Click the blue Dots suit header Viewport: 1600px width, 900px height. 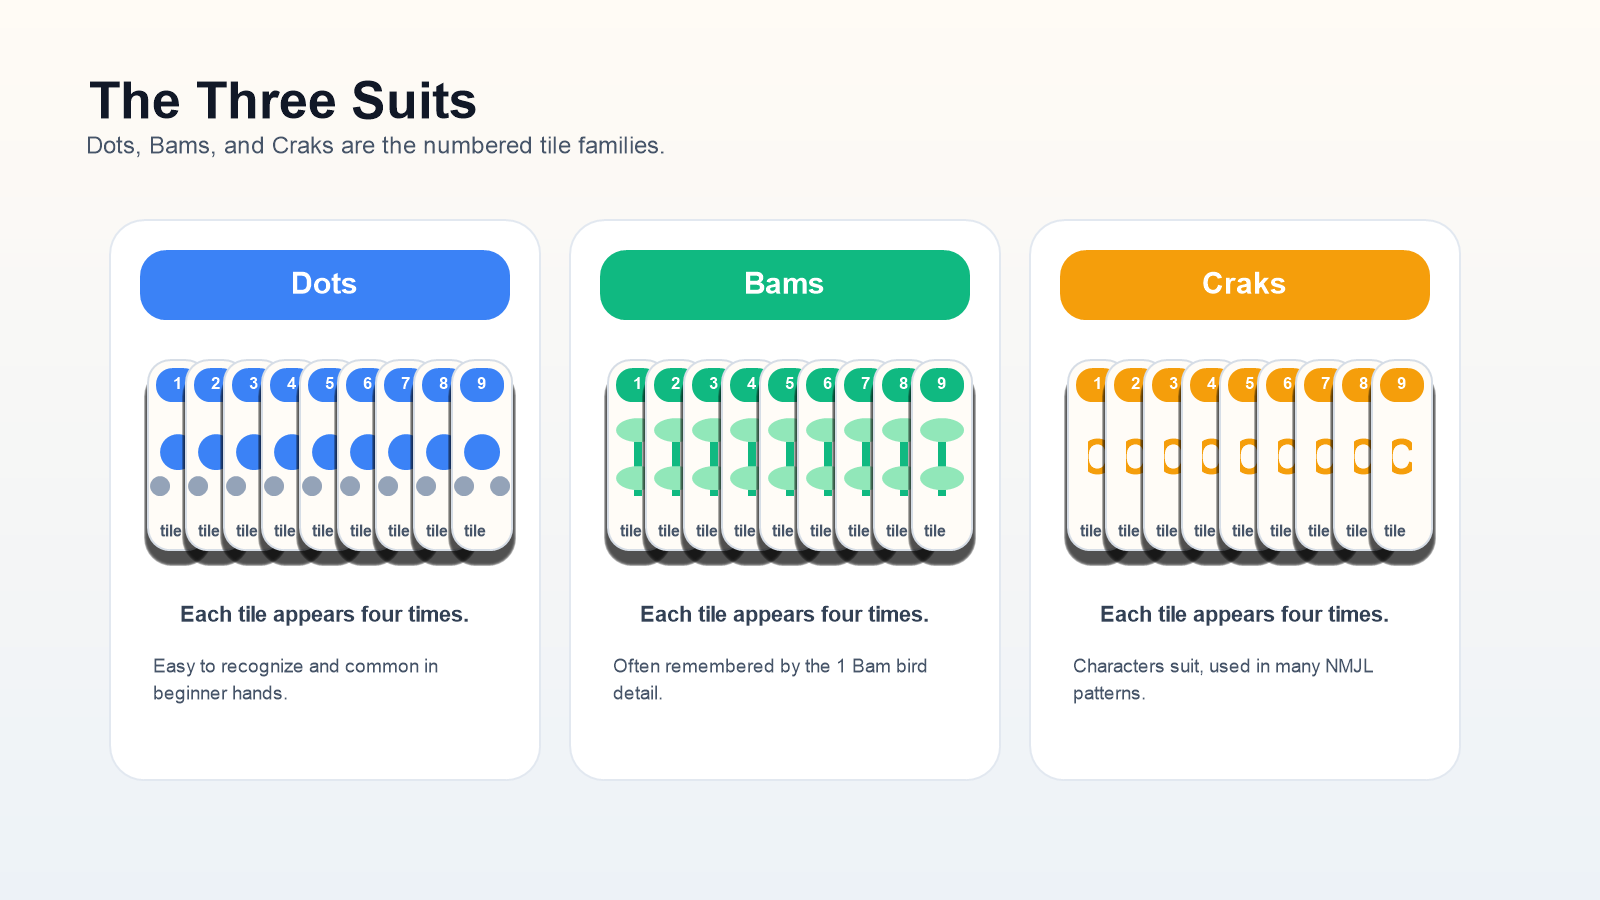325,285
